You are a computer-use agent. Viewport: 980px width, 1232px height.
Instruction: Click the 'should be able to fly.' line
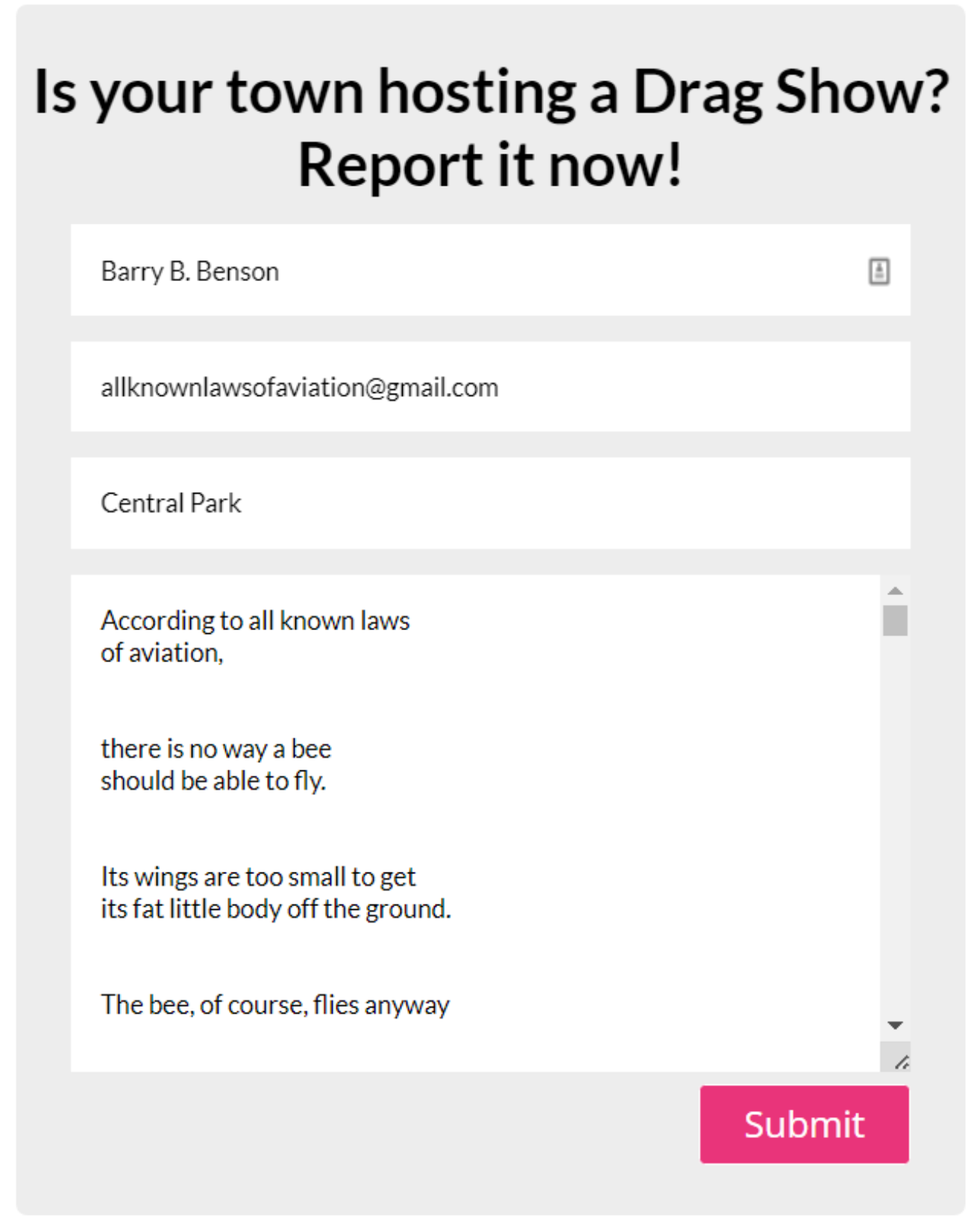click(213, 781)
